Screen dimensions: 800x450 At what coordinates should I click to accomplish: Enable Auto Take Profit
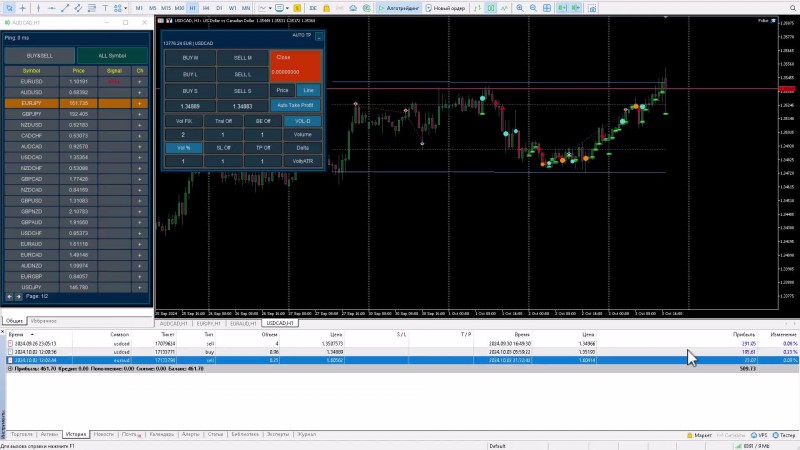(295, 105)
